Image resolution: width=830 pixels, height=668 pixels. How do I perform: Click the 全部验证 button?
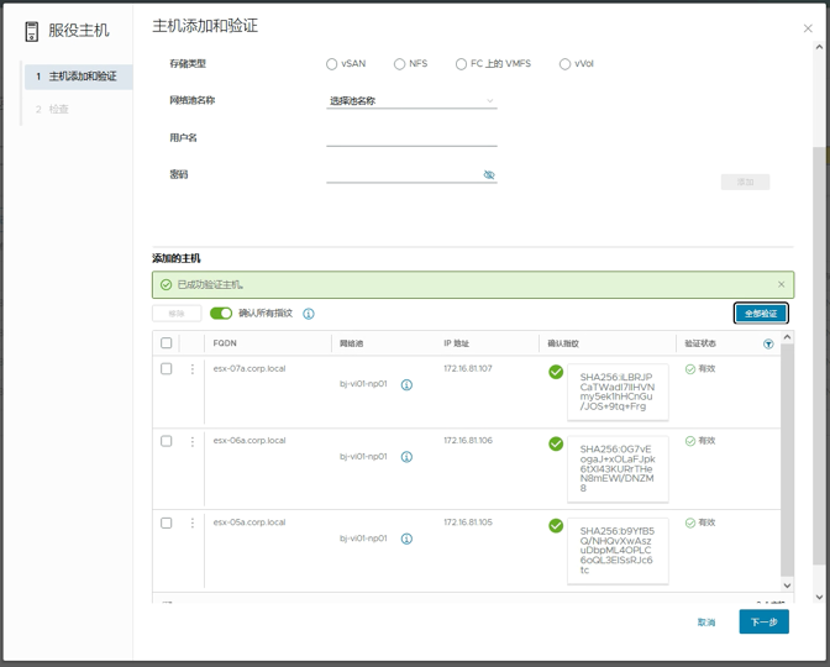point(761,313)
